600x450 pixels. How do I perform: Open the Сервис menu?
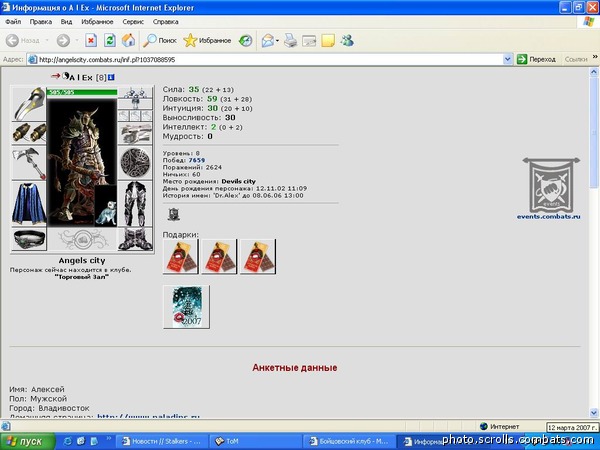(x=133, y=22)
